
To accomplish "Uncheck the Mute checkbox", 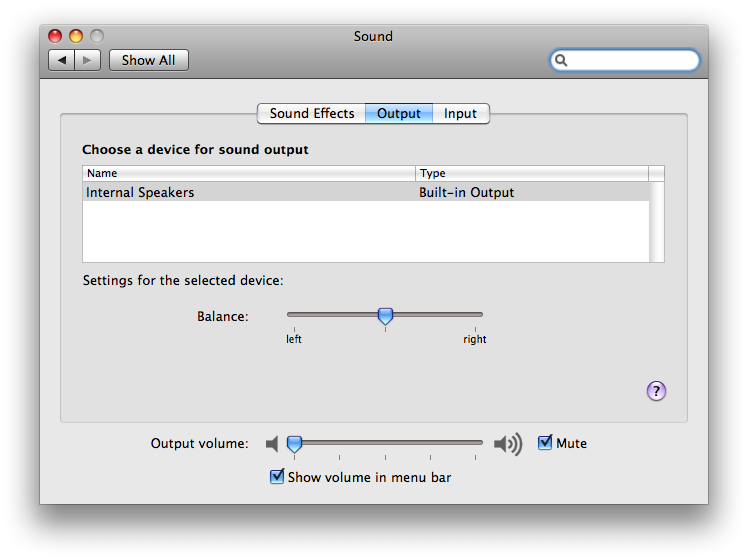I will [x=545, y=442].
